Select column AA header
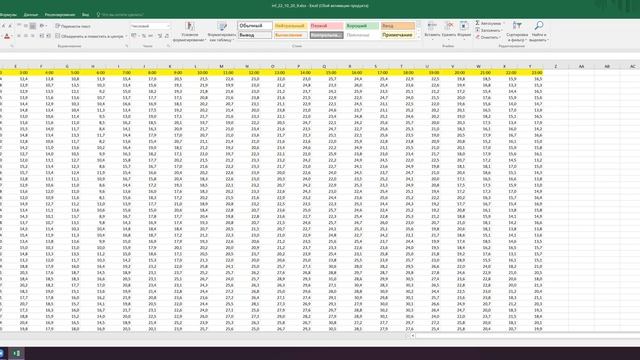Image resolution: width=640 pixels, height=360 pixels. [x=581, y=66]
